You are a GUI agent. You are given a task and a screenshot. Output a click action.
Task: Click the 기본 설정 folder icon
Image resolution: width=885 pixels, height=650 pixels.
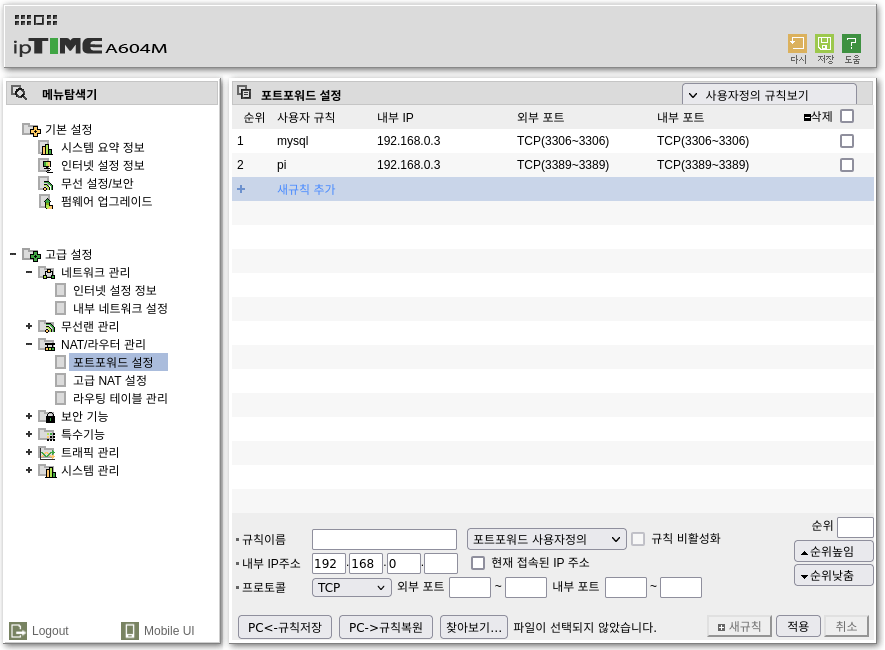point(32,130)
